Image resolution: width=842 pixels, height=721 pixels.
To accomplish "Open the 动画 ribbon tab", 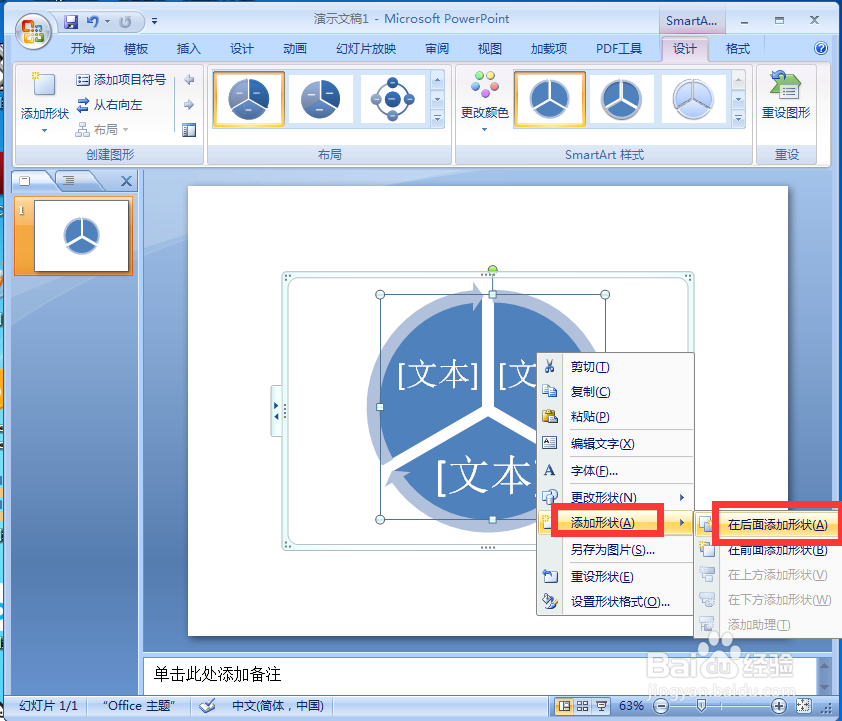I will click(x=295, y=49).
